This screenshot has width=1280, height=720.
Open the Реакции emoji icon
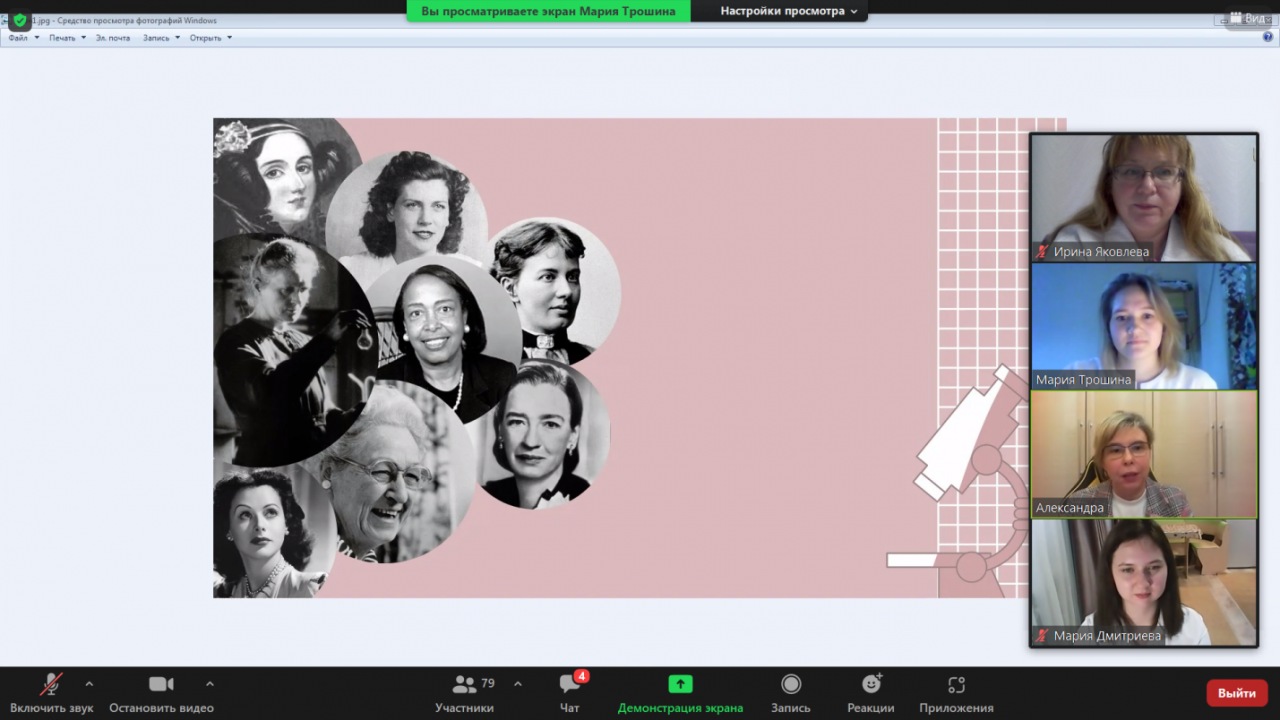click(871, 684)
